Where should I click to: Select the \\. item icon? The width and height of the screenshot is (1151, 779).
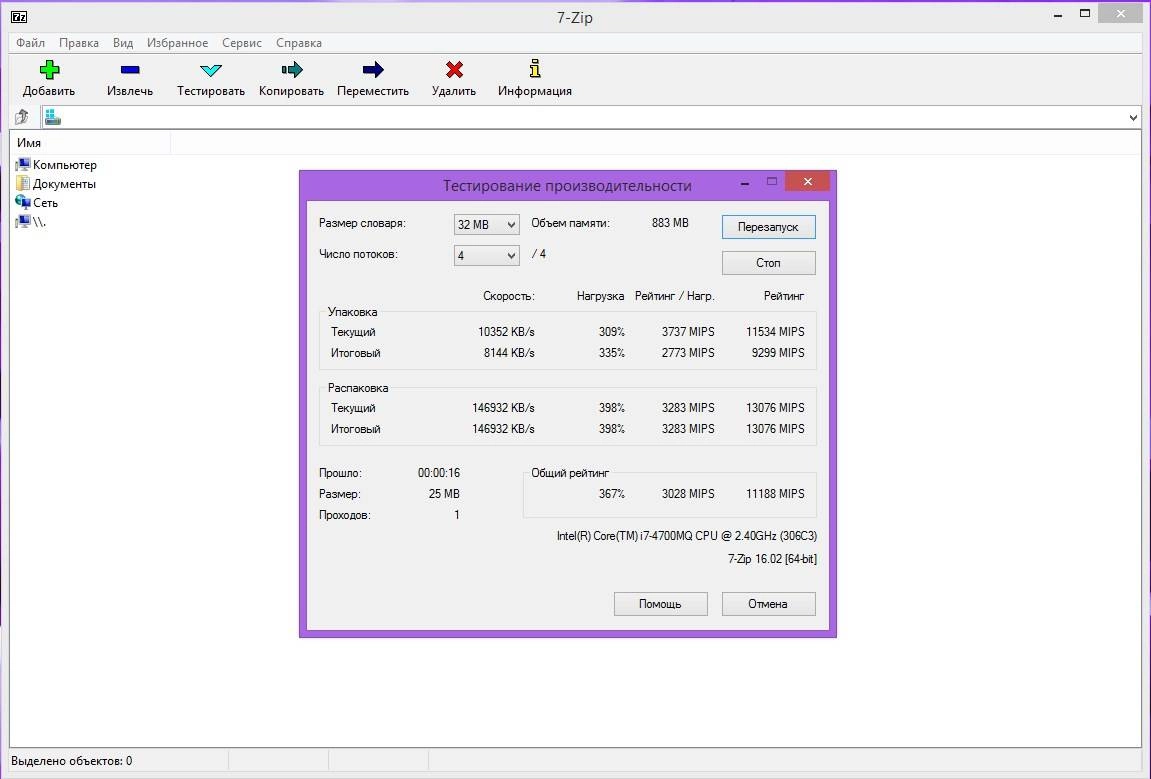click(23, 221)
